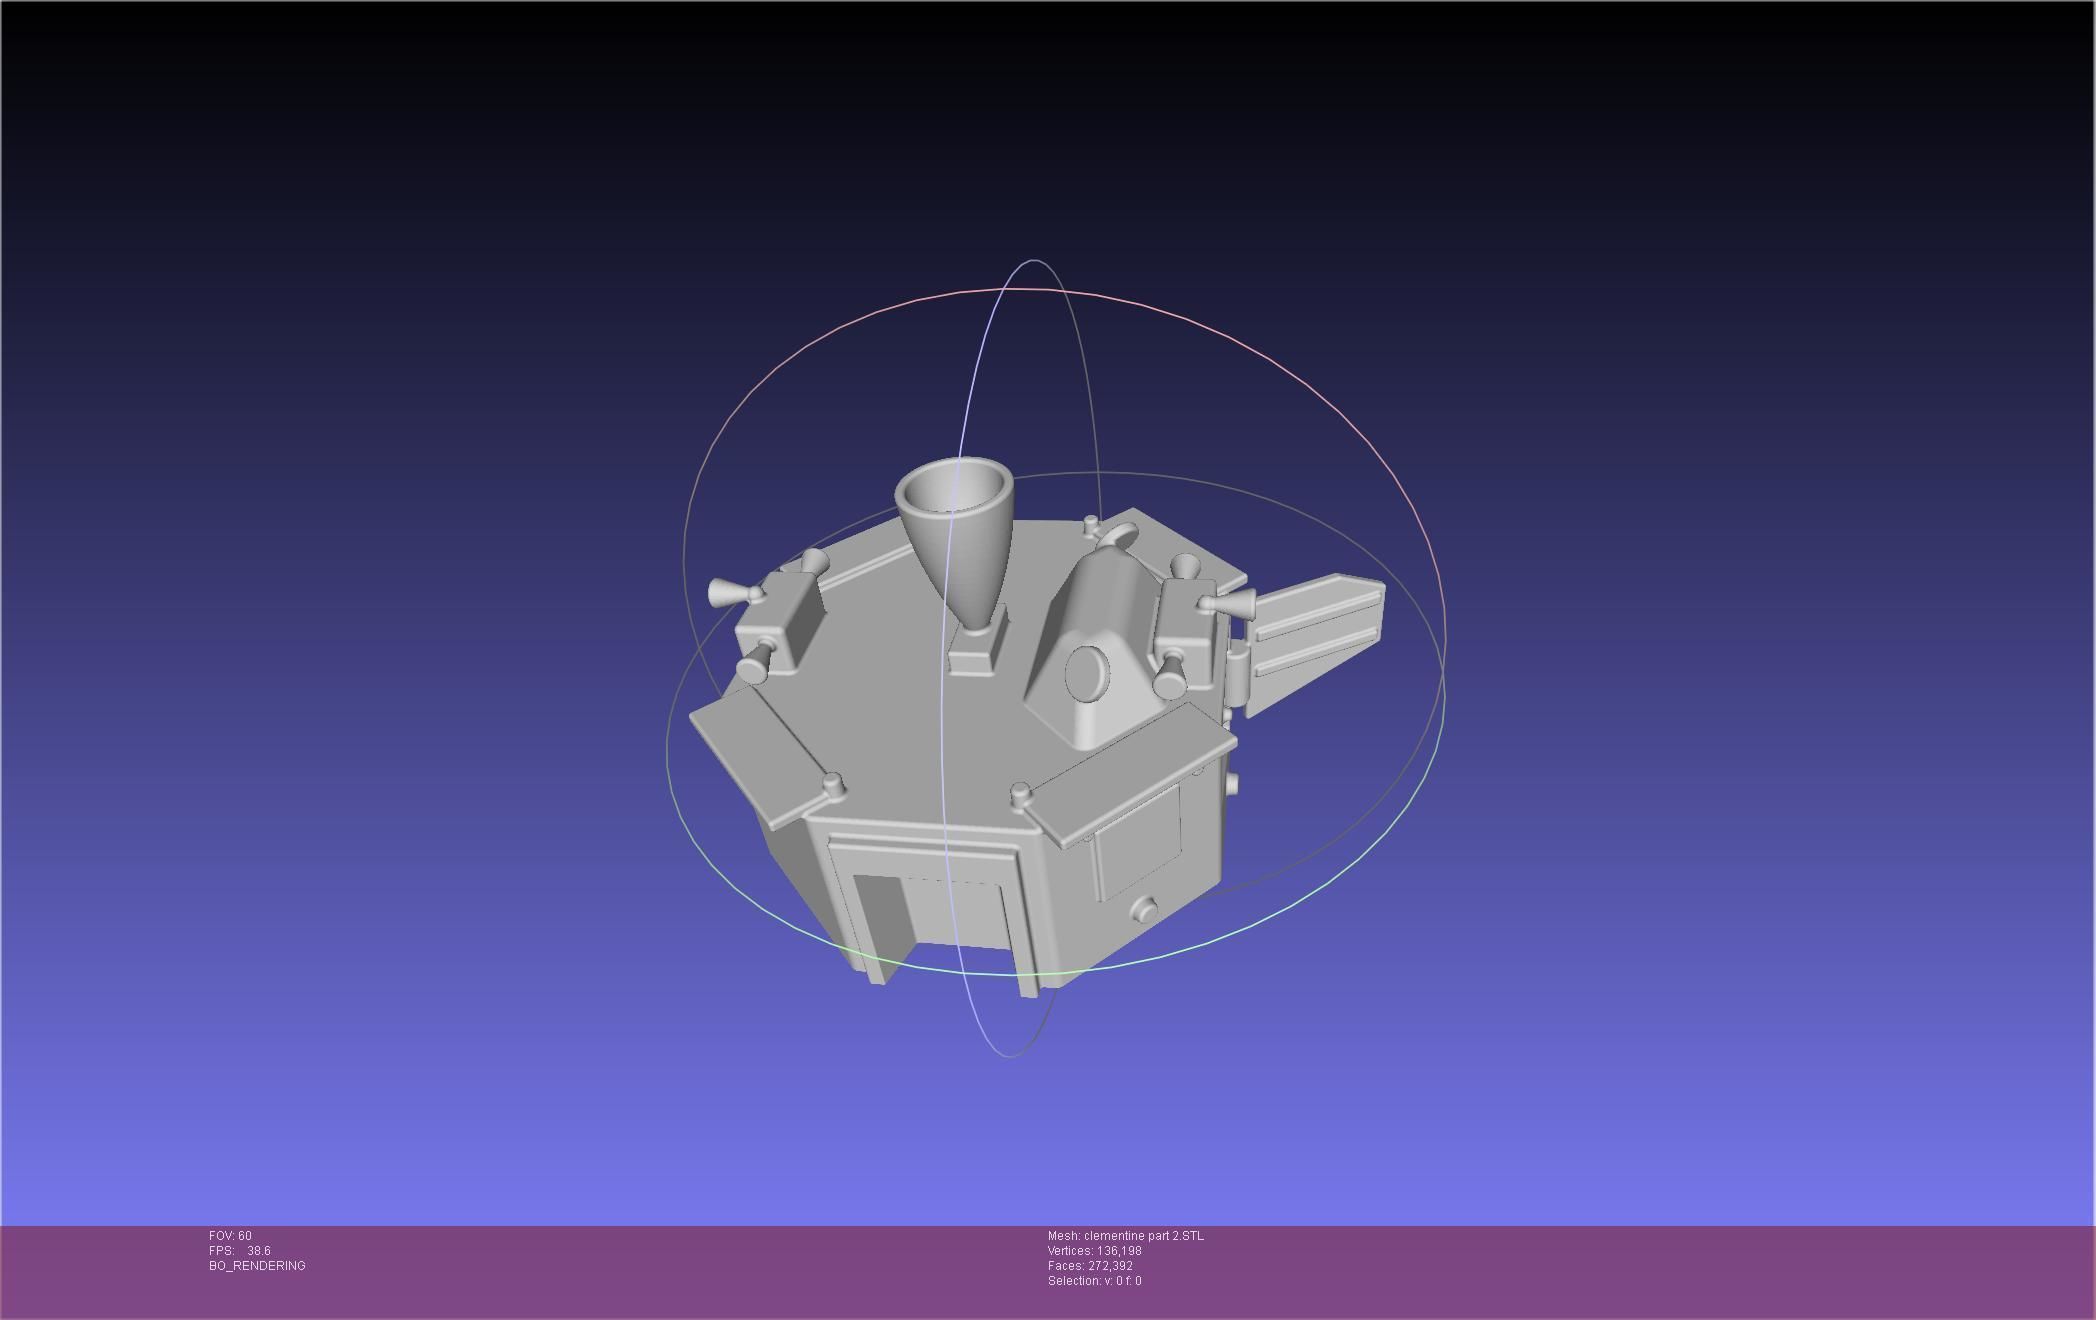Click the FPS: 38.6 readout
The height and width of the screenshot is (1320, 2096).
coord(239,1251)
